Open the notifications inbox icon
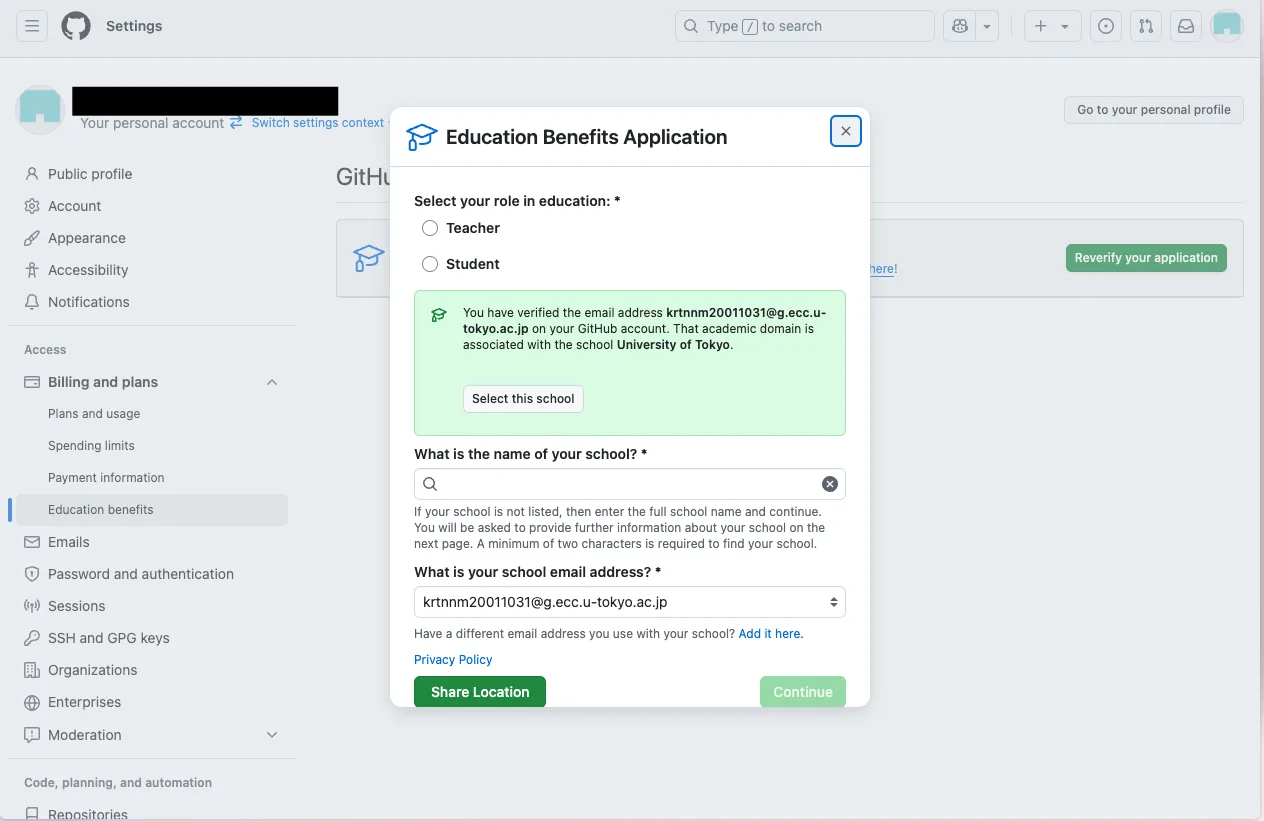Image resolution: width=1264 pixels, height=821 pixels. pyautogui.click(x=1186, y=26)
